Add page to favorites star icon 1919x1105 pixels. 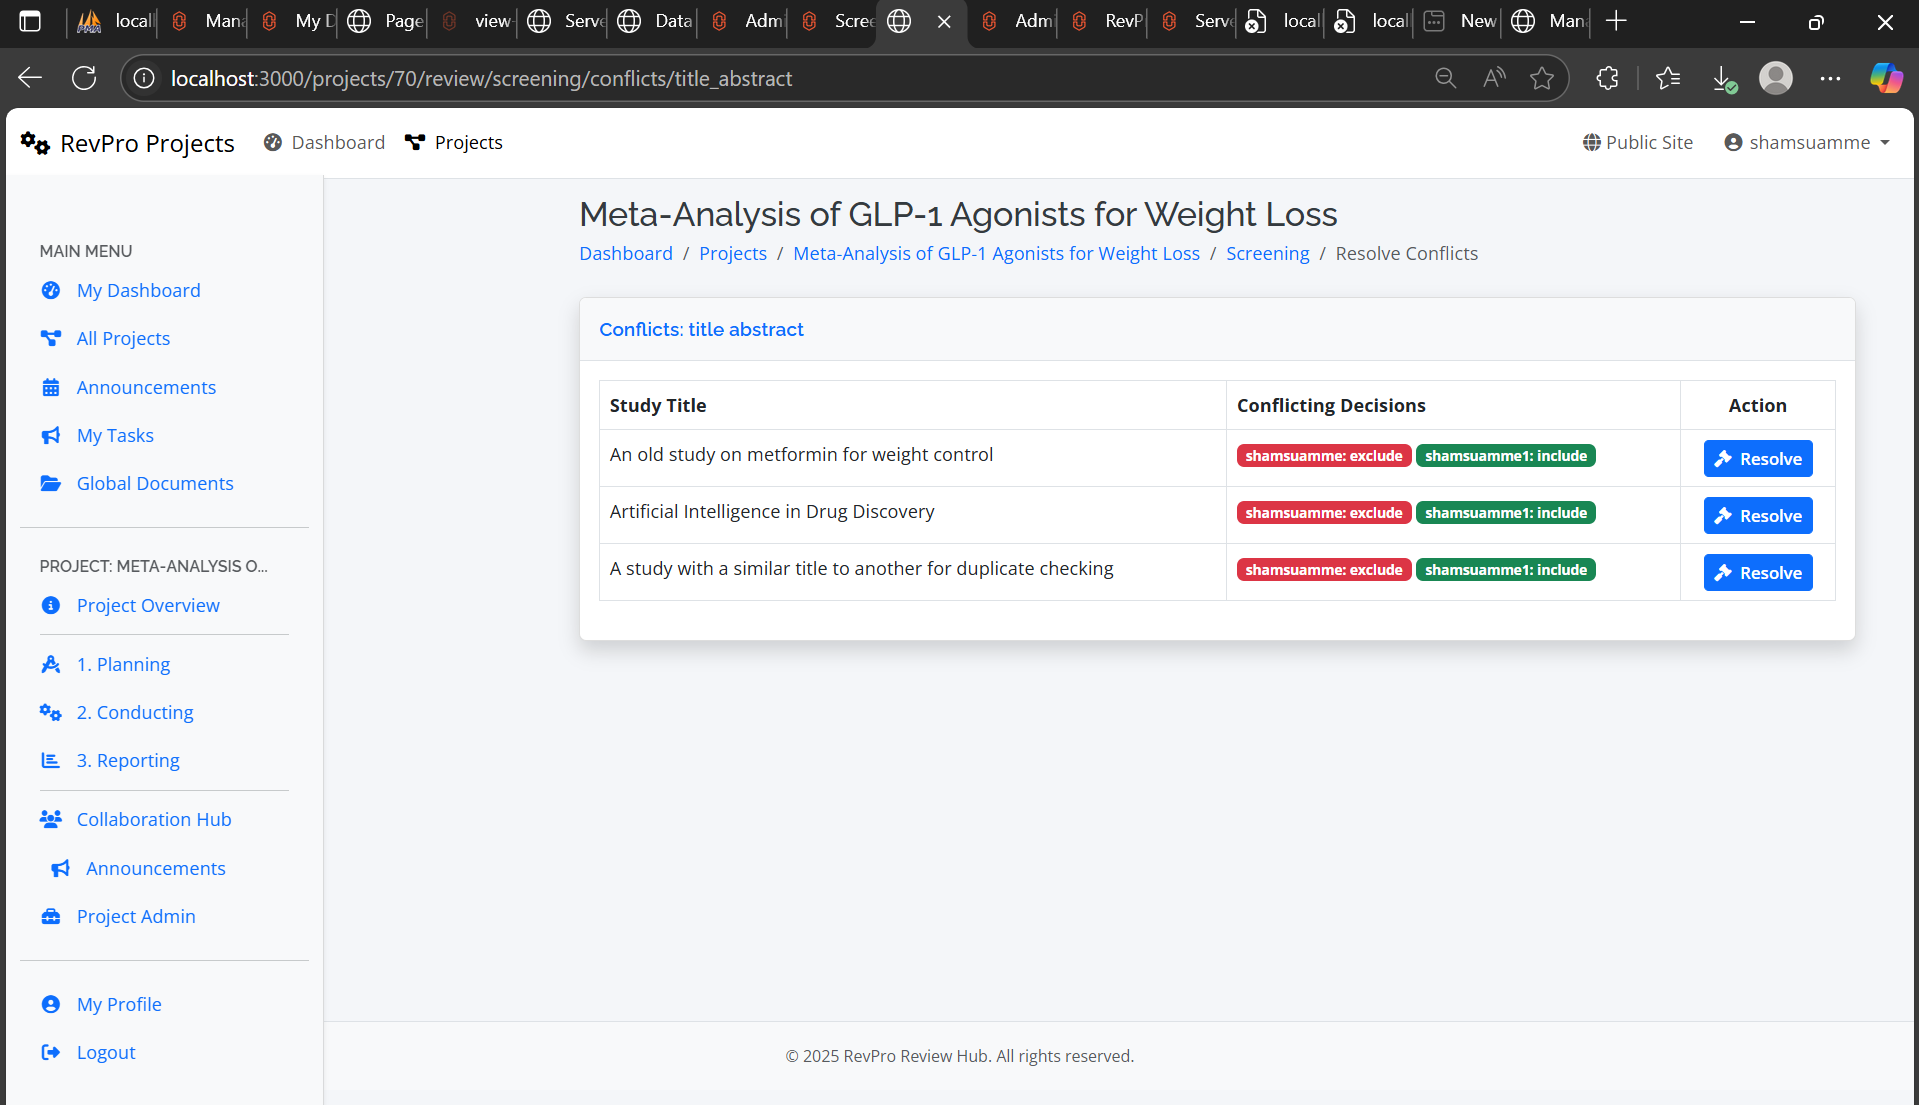(x=1541, y=78)
